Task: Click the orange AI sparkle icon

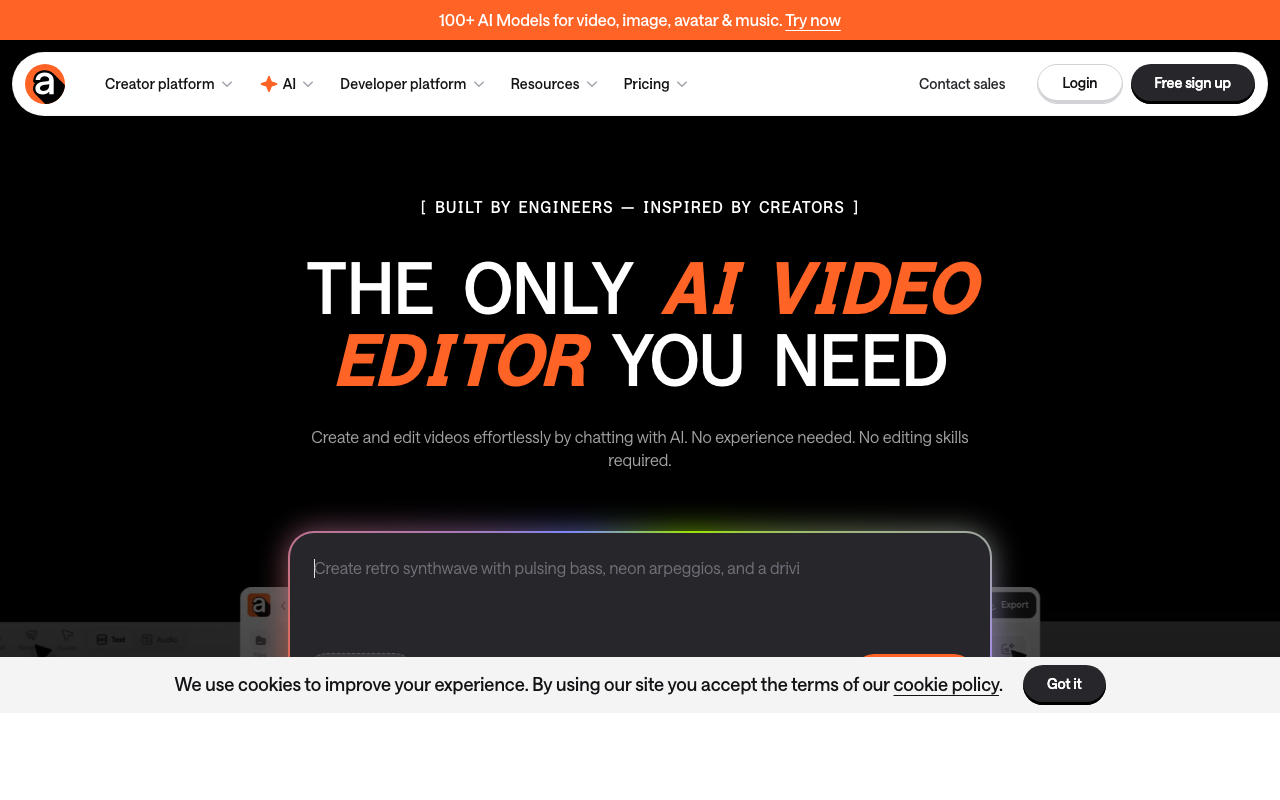Action: tap(268, 84)
